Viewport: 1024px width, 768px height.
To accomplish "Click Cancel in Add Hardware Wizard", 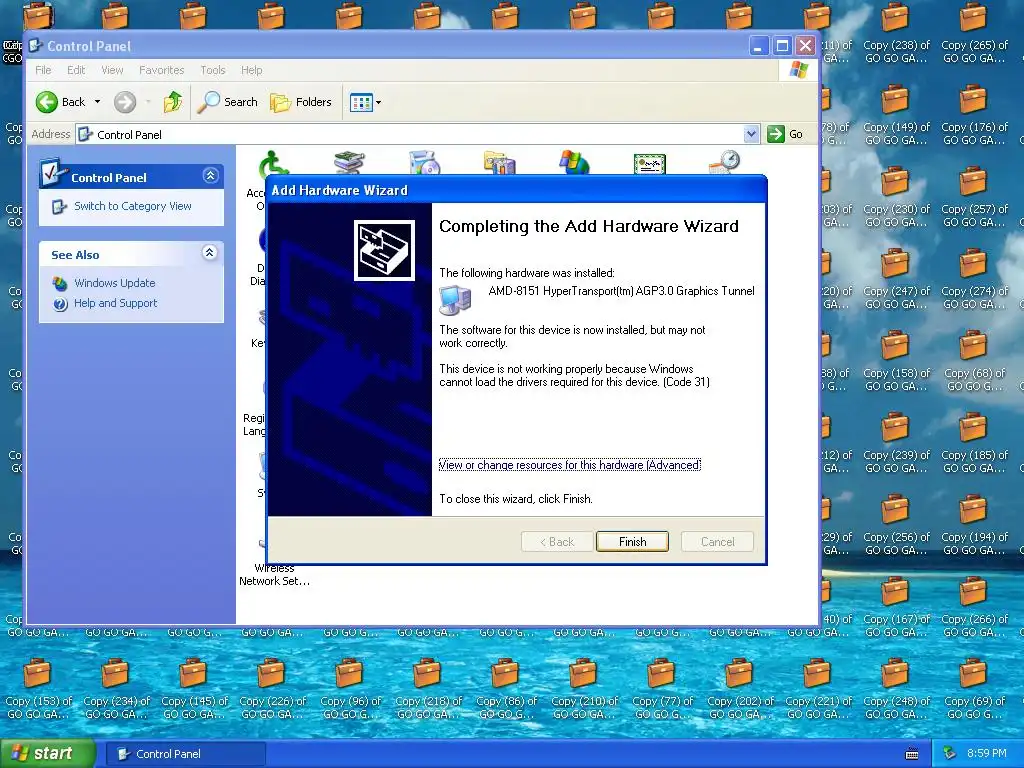I will click(x=717, y=541).
